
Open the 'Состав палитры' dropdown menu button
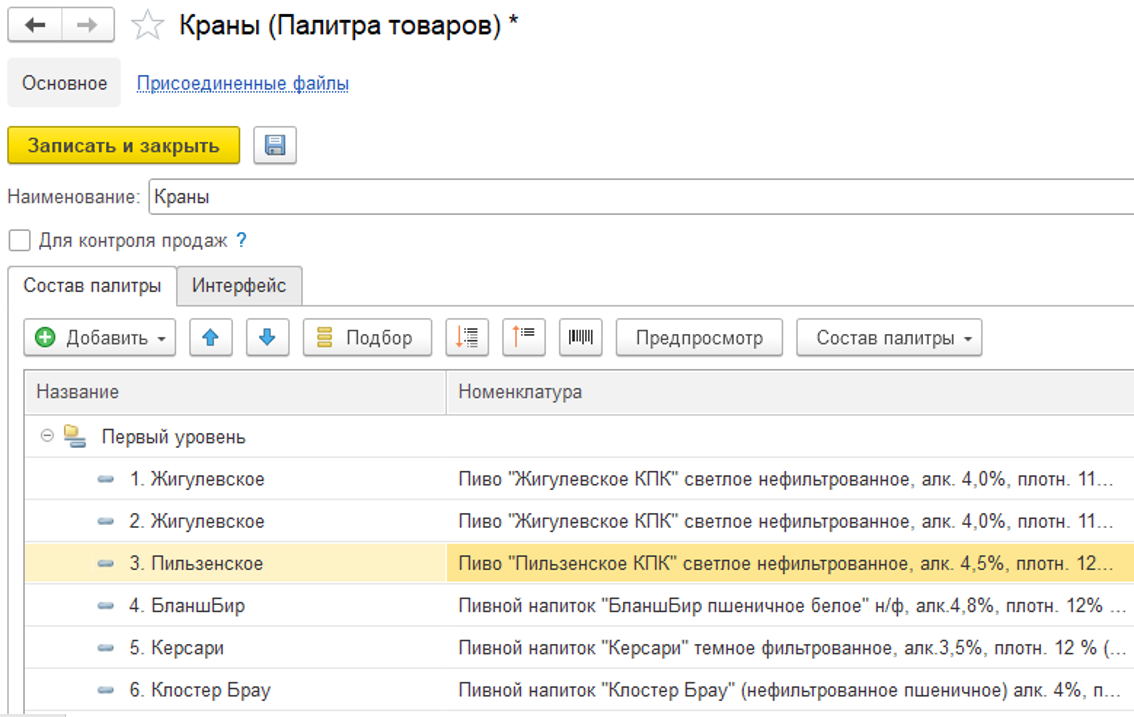(x=889, y=338)
